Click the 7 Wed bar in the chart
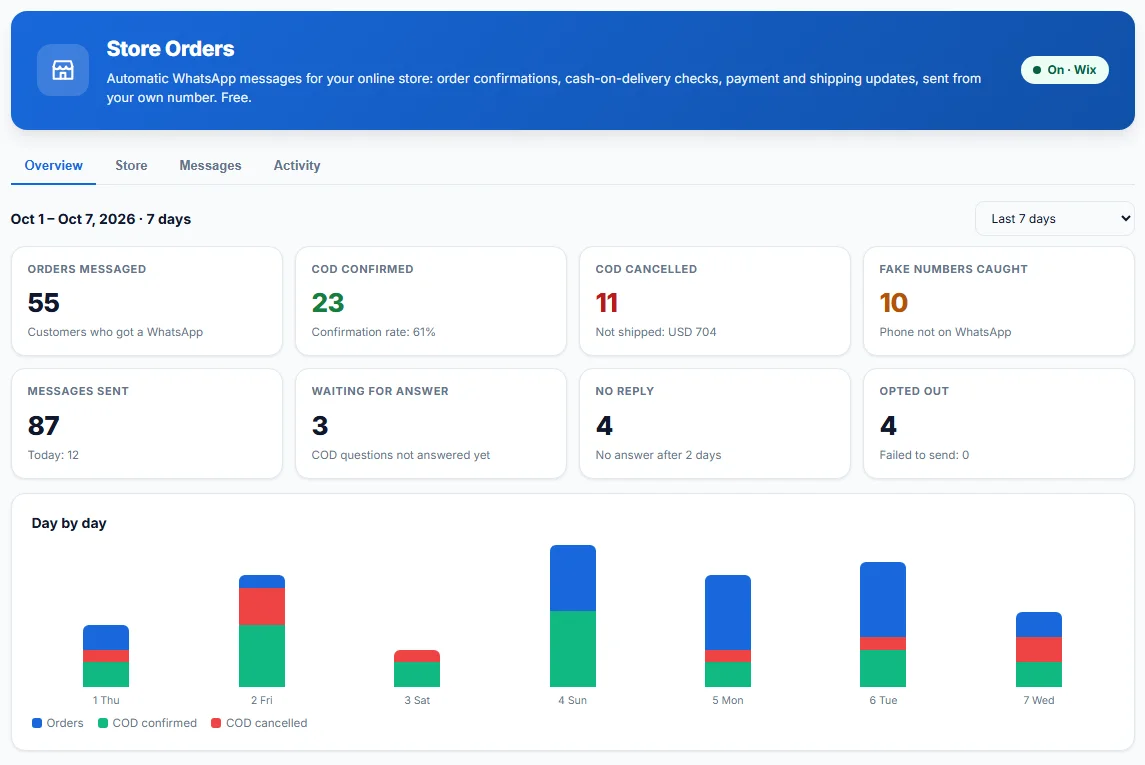 point(1038,649)
